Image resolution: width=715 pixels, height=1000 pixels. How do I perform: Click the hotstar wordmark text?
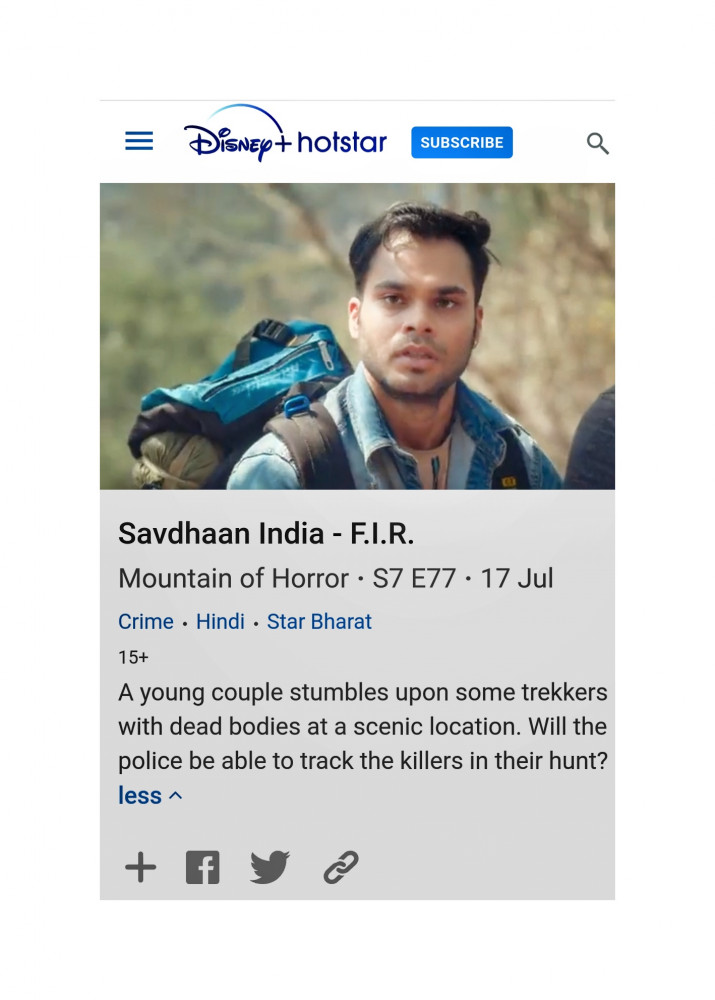[x=342, y=142]
